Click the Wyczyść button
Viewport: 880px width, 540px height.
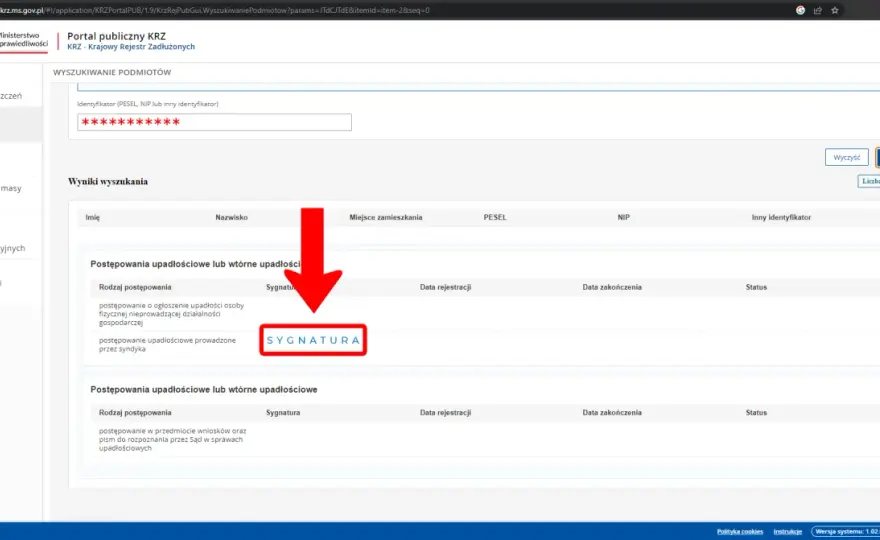[846, 157]
